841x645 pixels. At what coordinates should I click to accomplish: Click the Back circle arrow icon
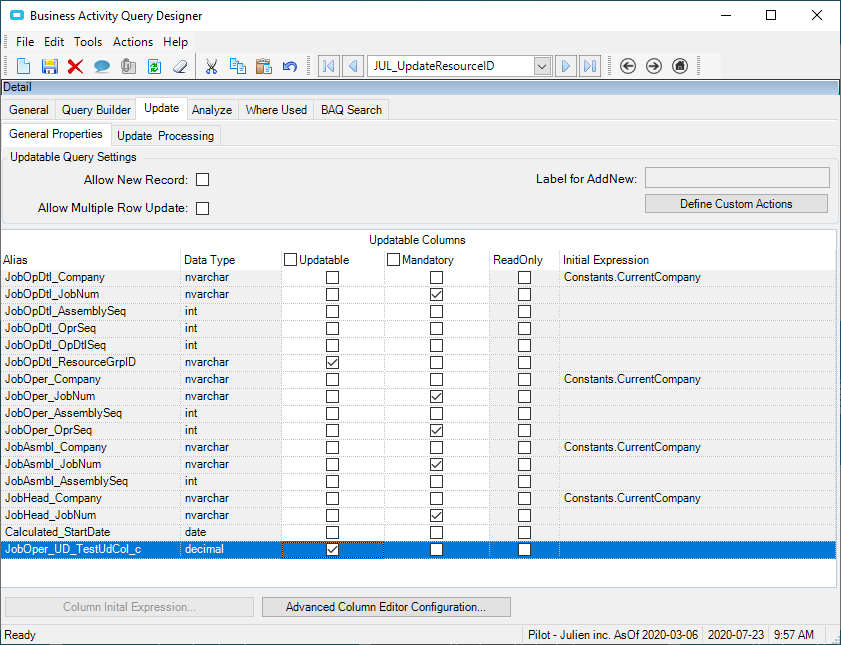coord(628,66)
